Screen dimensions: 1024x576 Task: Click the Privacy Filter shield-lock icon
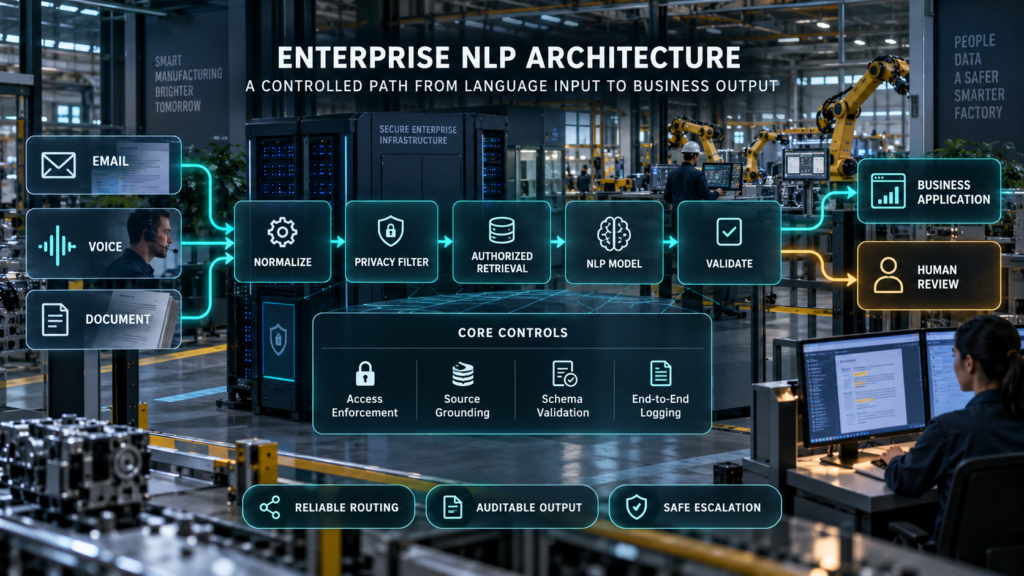(391, 231)
